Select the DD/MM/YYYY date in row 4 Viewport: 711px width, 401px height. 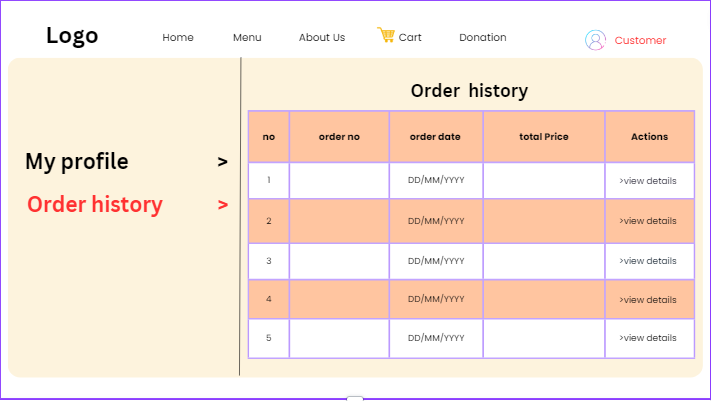(436, 299)
